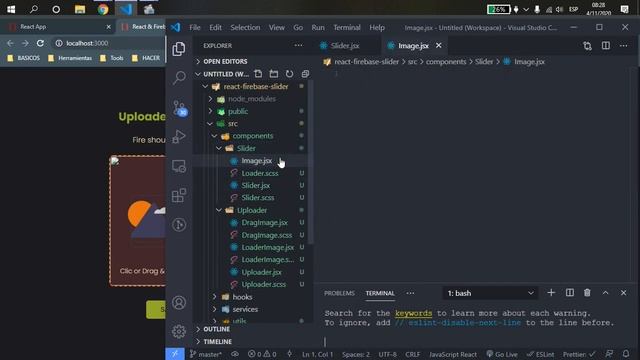Click CRLF end-of-line selector
Image resolution: width=640 pixels, height=360 pixels.
[413, 354]
